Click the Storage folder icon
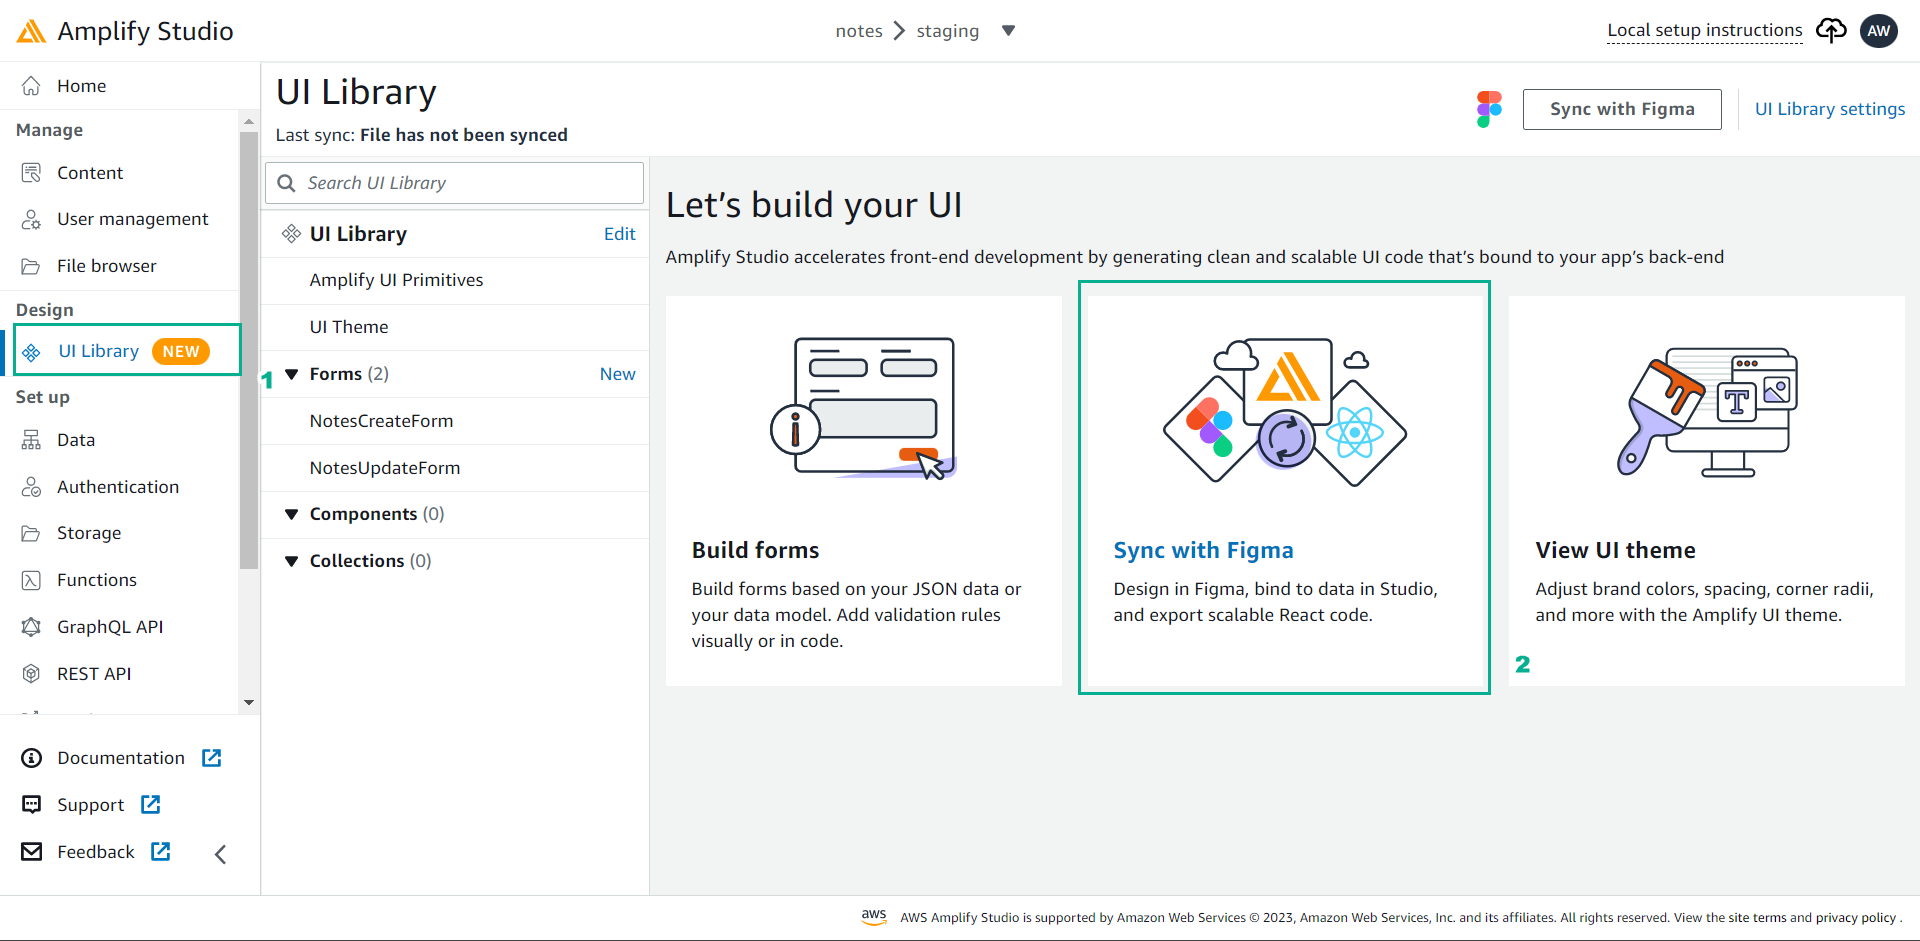 tap(31, 533)
